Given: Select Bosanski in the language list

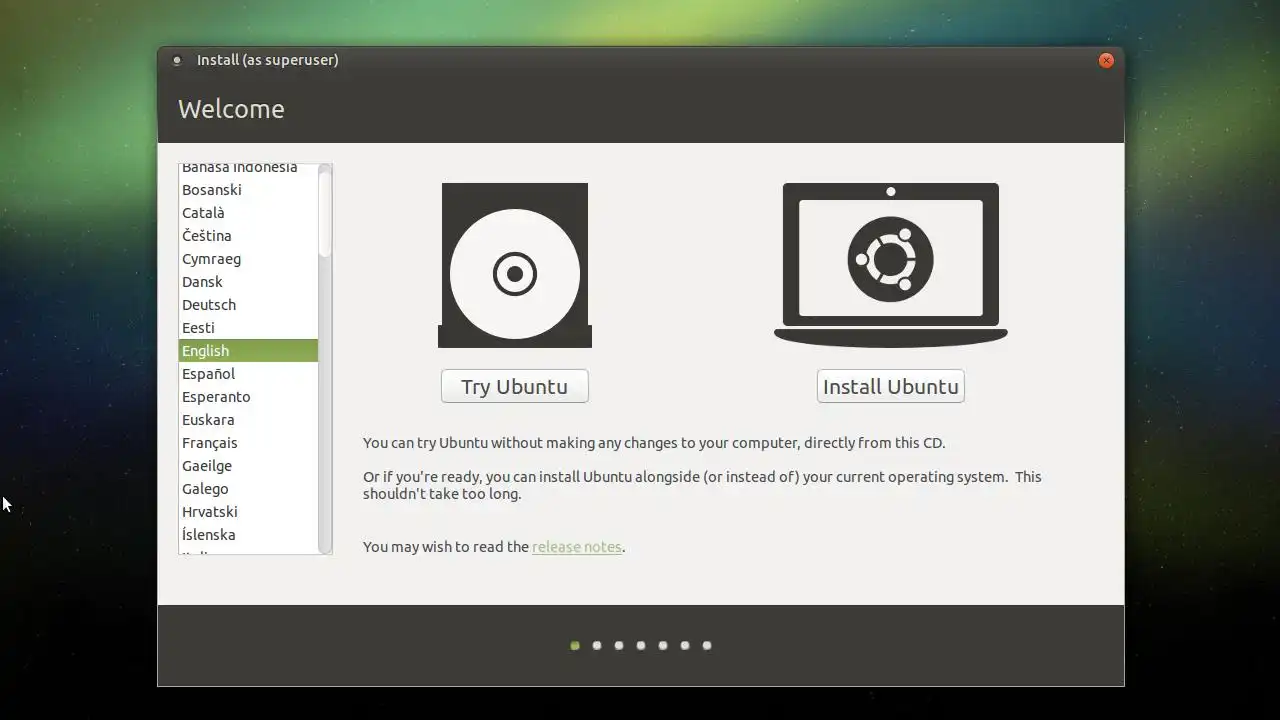Looking at the screenshot, I should click(x=248, y=190).
